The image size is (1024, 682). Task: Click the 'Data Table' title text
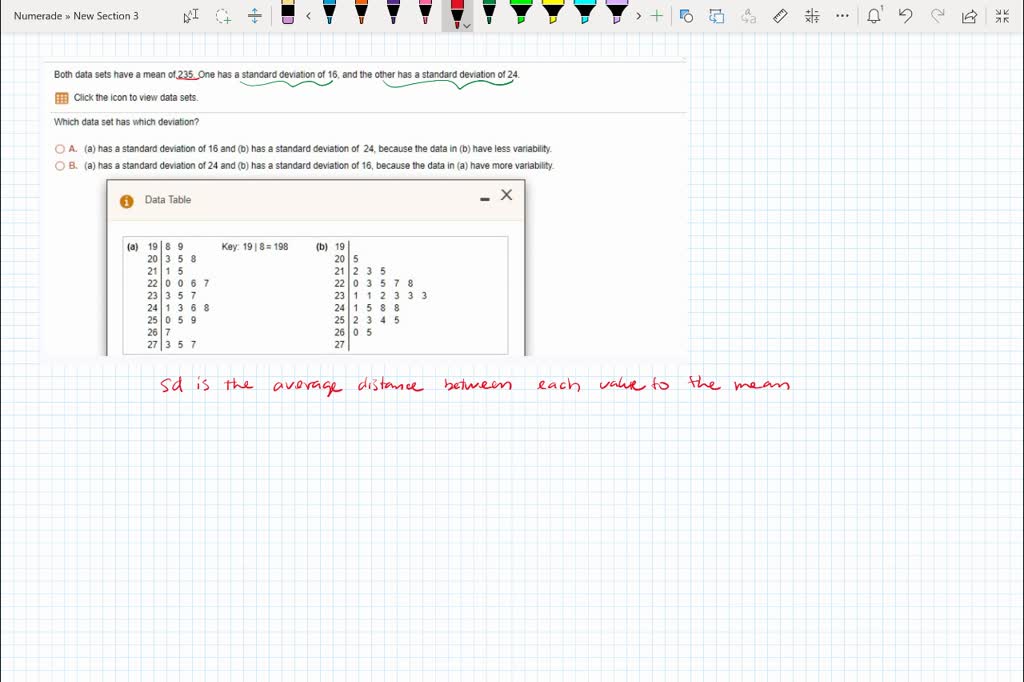point(168,200)
